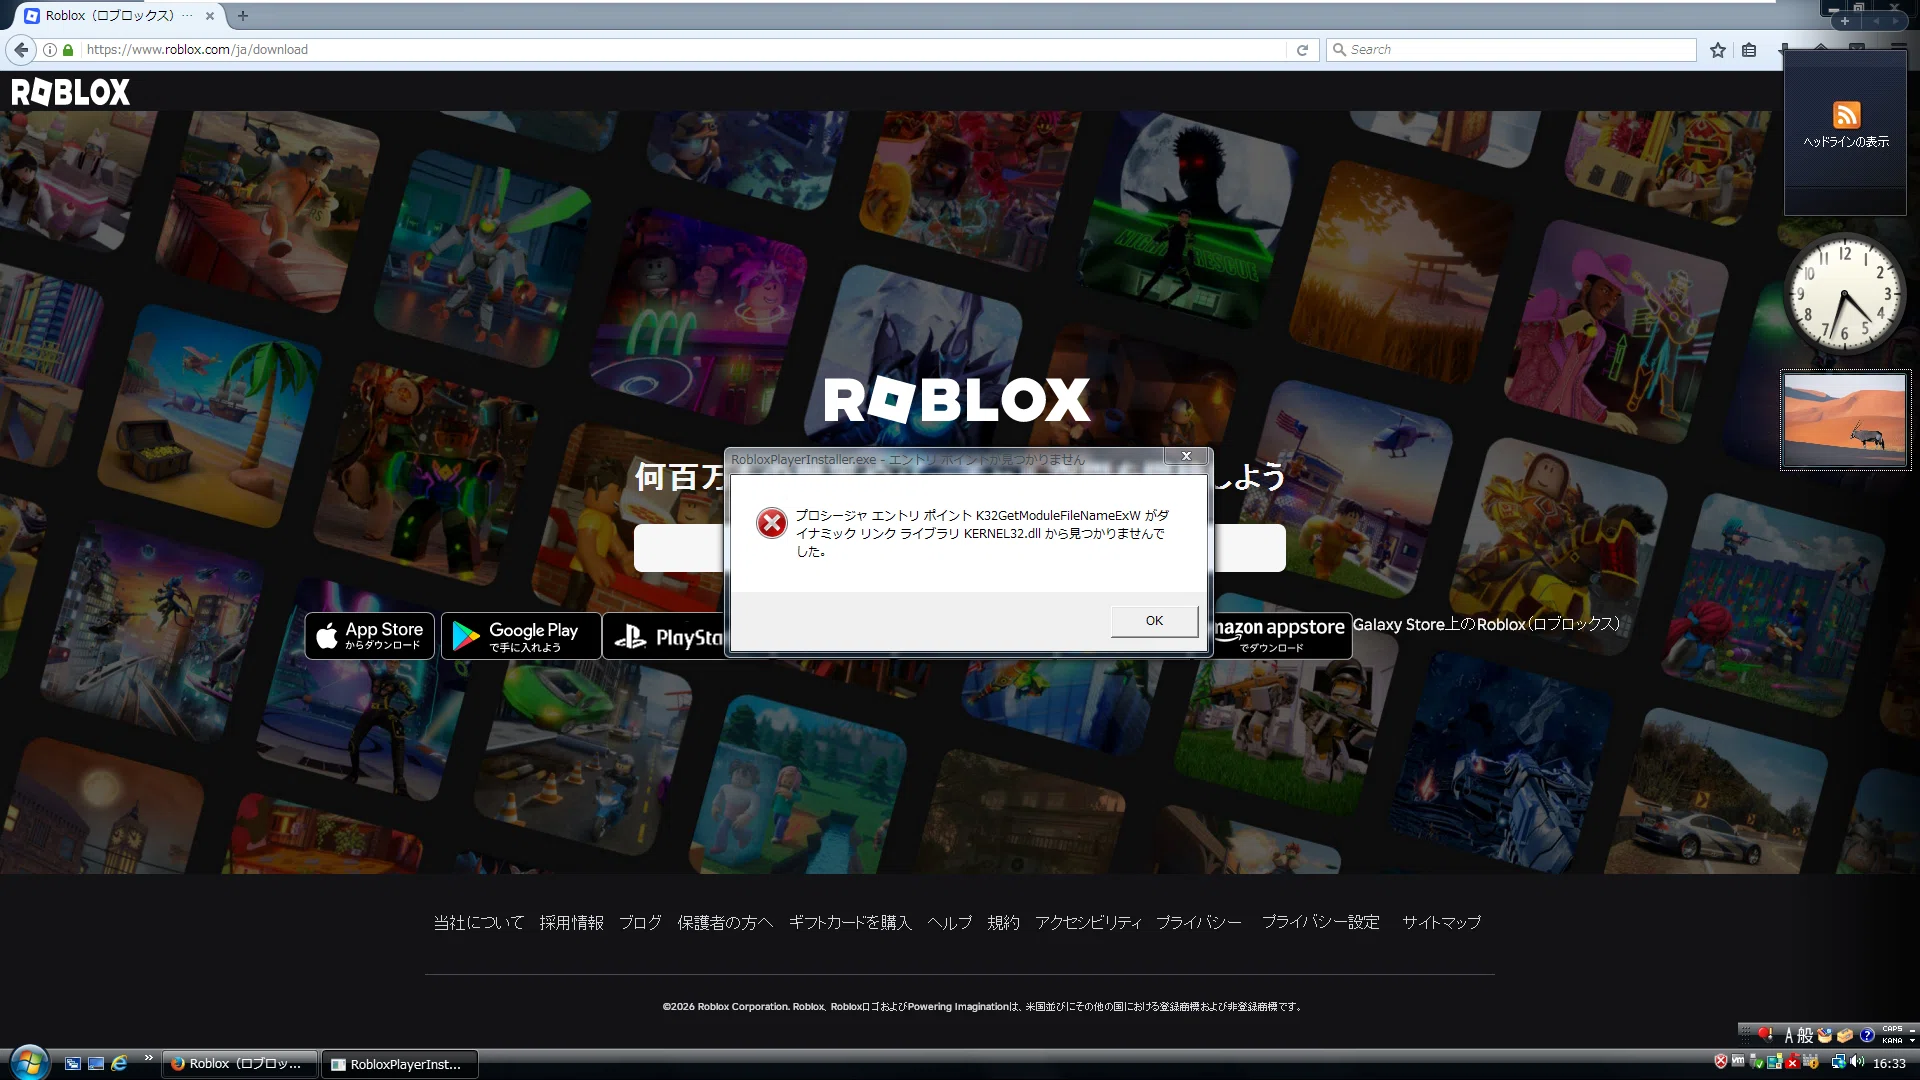Show bookmarks list icon in Firefox toolbar
Image resolution: width=1920 pixels, height=1080 pixels.
click(1749, 49)
